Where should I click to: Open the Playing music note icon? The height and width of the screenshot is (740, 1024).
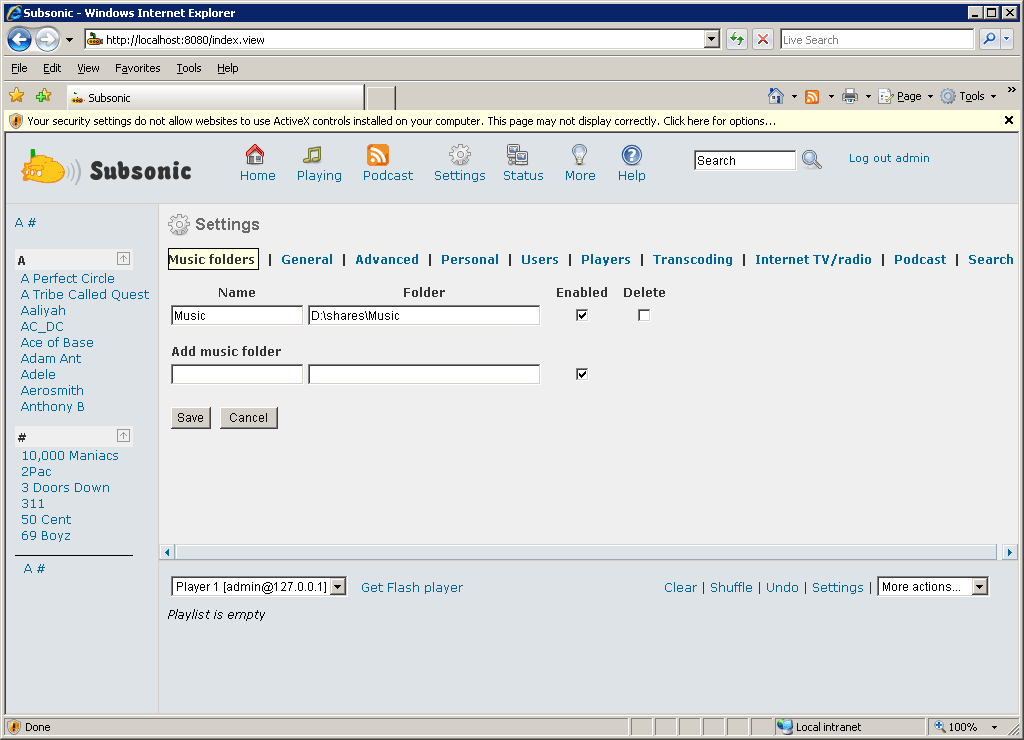[x=312, y=155]
